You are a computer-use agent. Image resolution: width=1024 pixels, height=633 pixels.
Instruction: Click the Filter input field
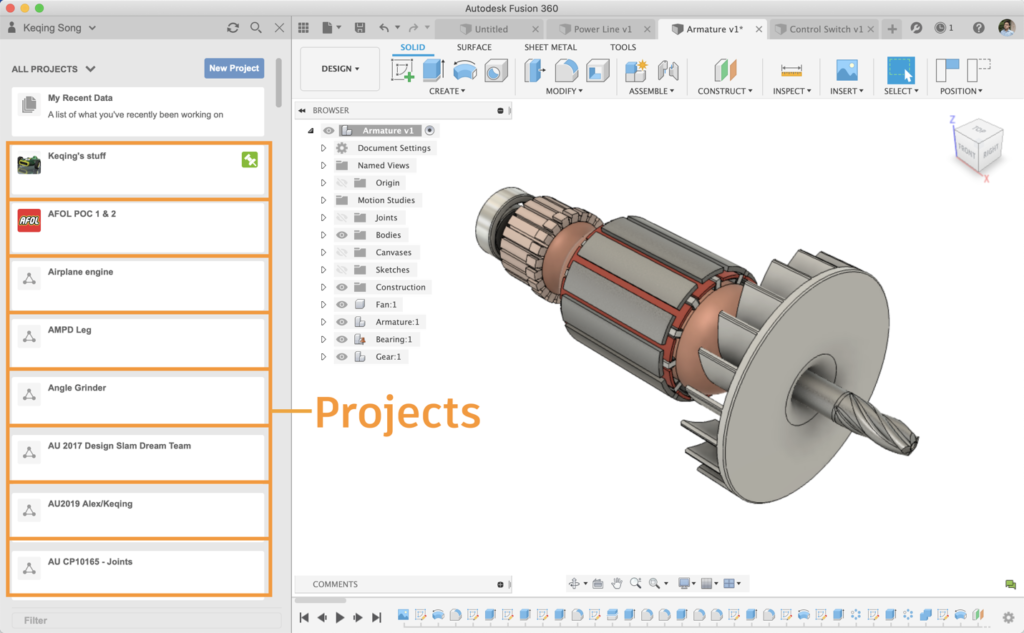click(140, 620)
